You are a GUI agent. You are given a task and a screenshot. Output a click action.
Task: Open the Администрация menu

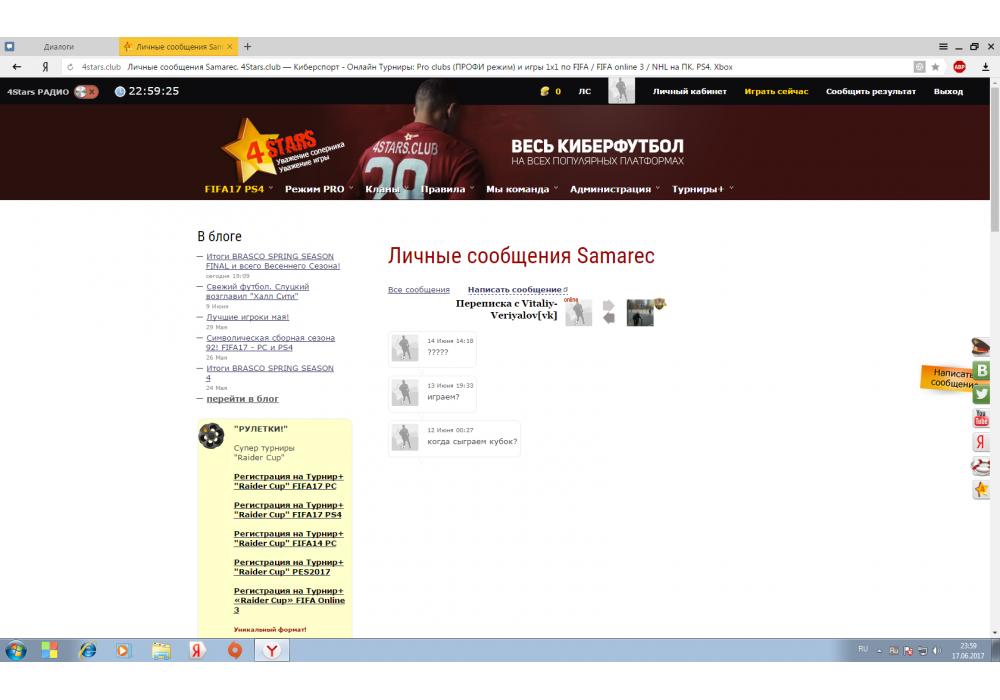[x=613, y=189]
